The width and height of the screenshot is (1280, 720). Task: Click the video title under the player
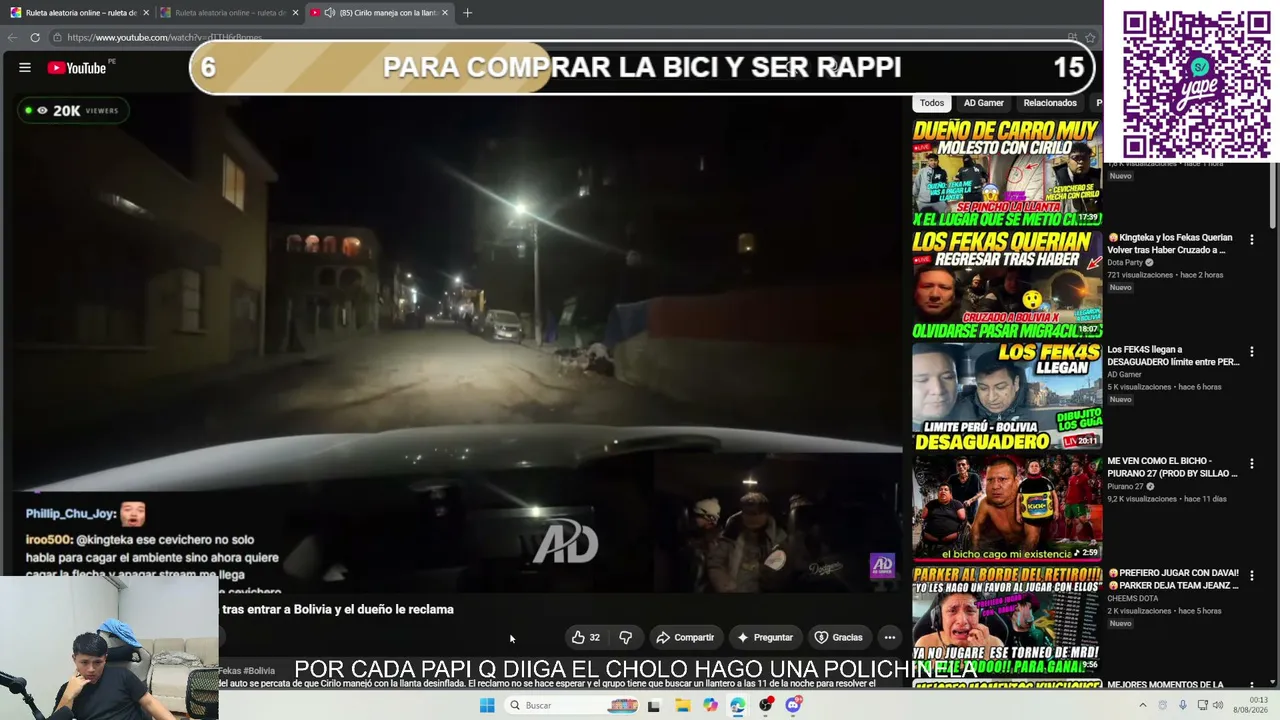click(x=338, y=609)
